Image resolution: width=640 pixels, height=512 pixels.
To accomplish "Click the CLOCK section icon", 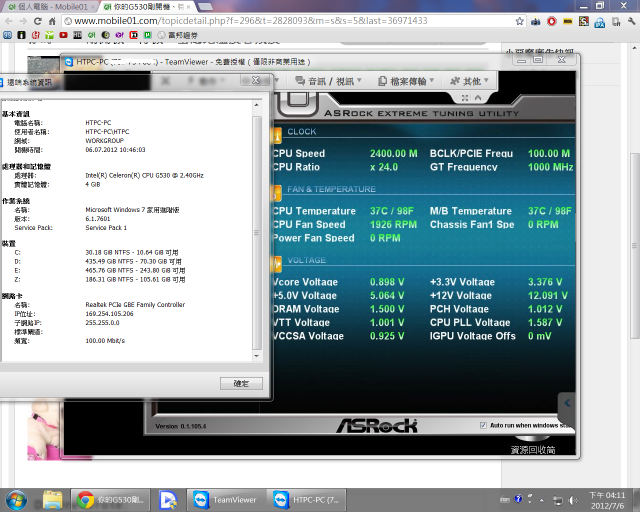I will coord(277,134).
